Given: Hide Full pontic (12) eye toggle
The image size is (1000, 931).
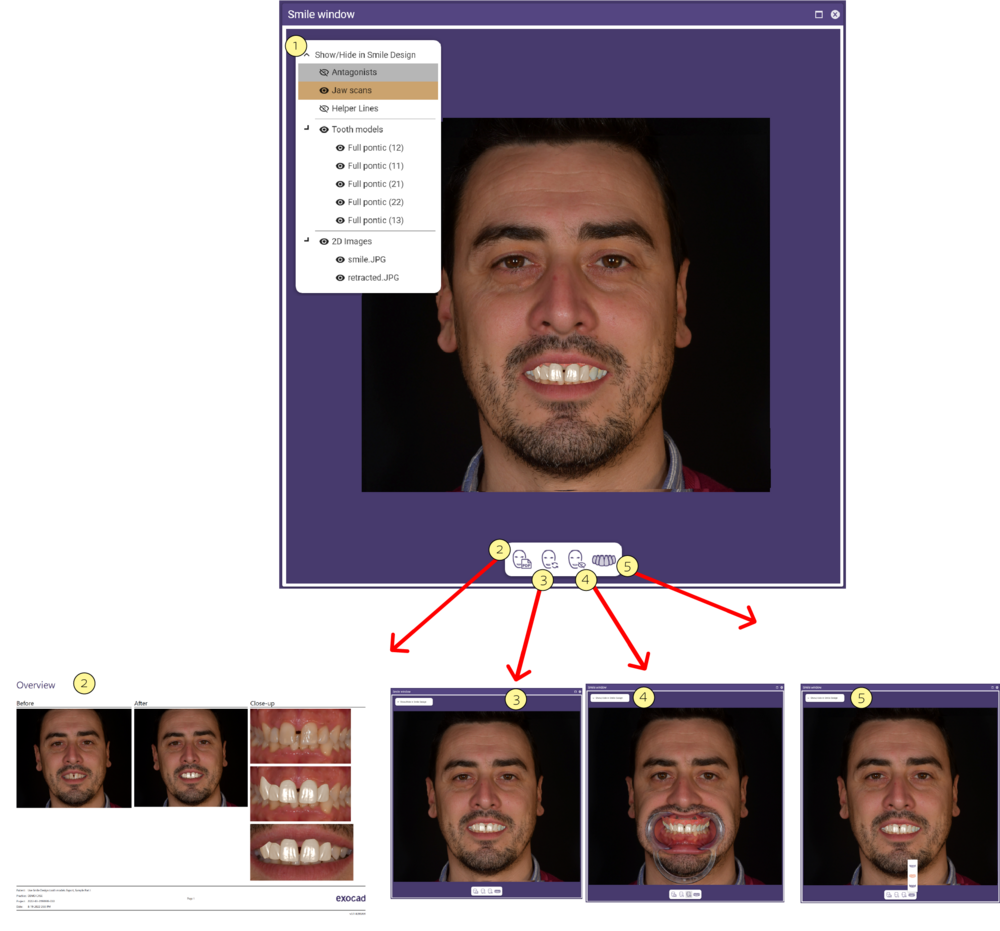Looking at the screenshot, I should point(340,148).
